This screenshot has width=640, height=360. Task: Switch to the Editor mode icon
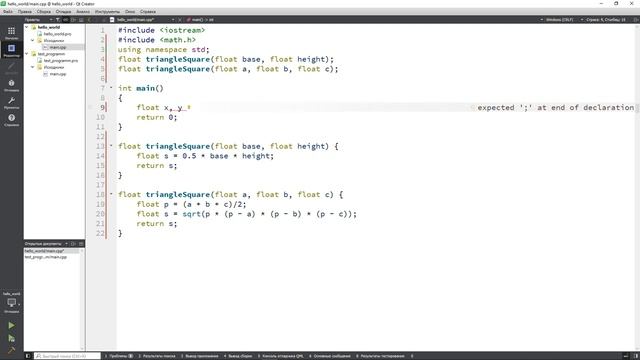pyautogui.click(x=11, y=50)
